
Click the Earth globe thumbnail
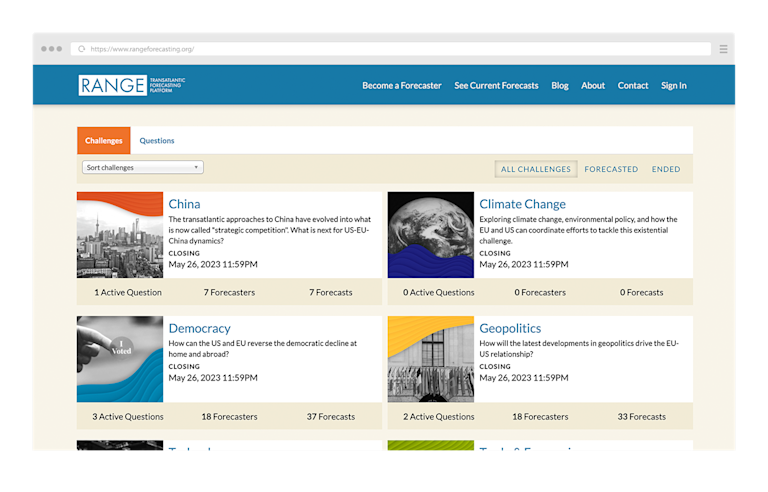tap(431, 235)
